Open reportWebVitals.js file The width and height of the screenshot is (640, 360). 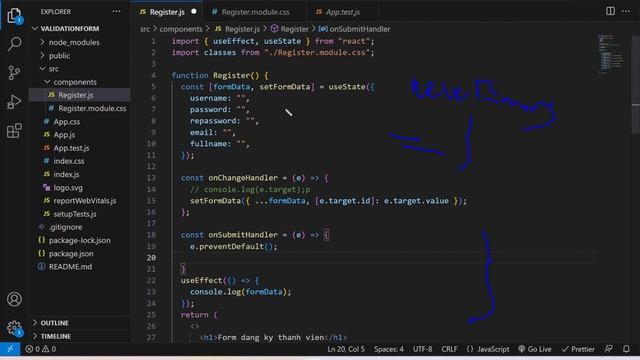click(x=80, y=200)
